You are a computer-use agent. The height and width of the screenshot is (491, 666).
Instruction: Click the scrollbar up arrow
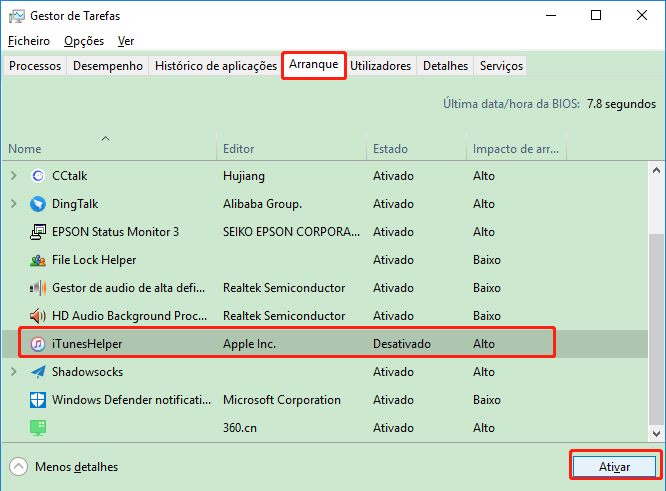656,170
